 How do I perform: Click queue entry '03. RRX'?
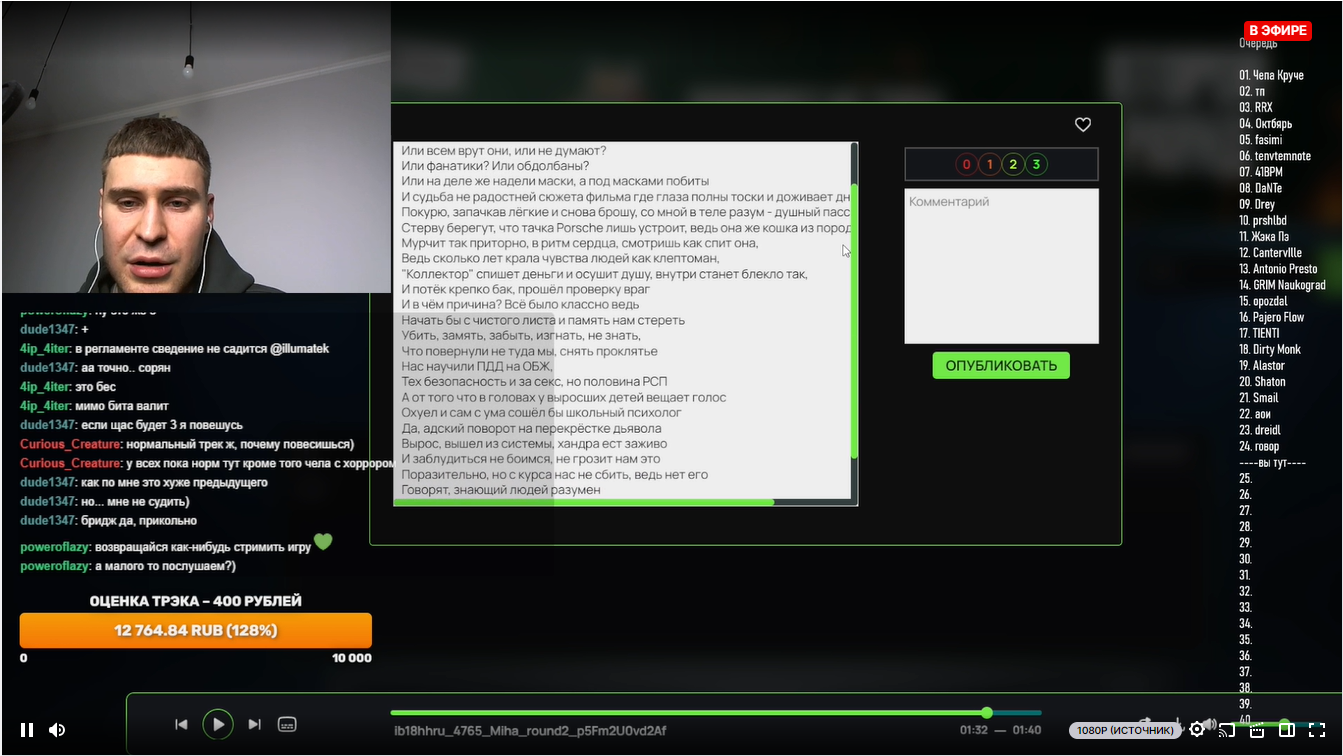(1256, 107)
